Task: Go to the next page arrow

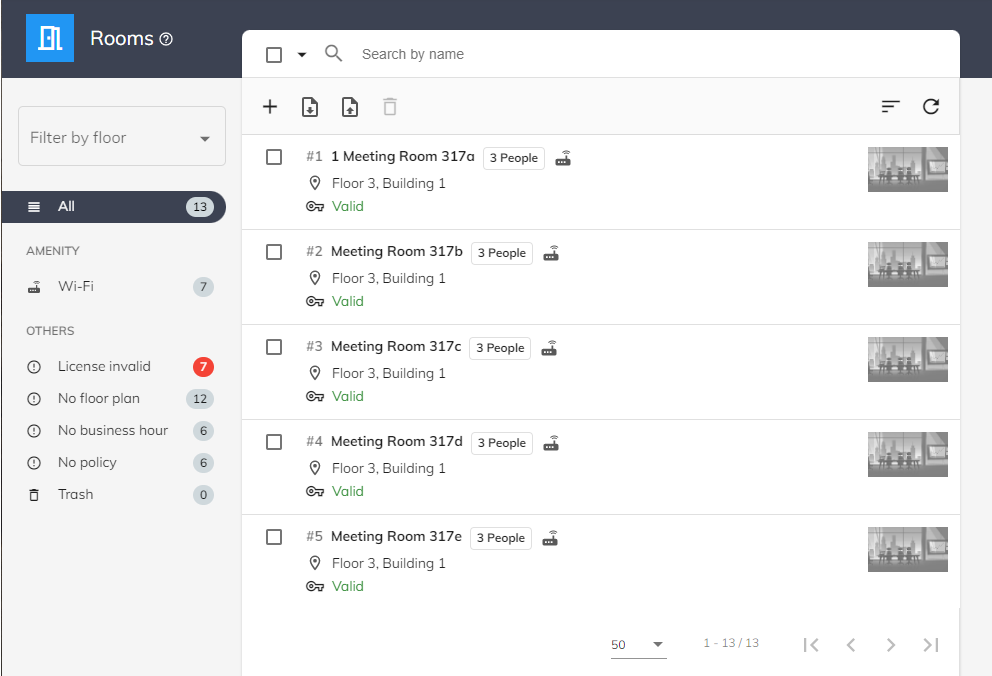Action: [x=891, y=645]
